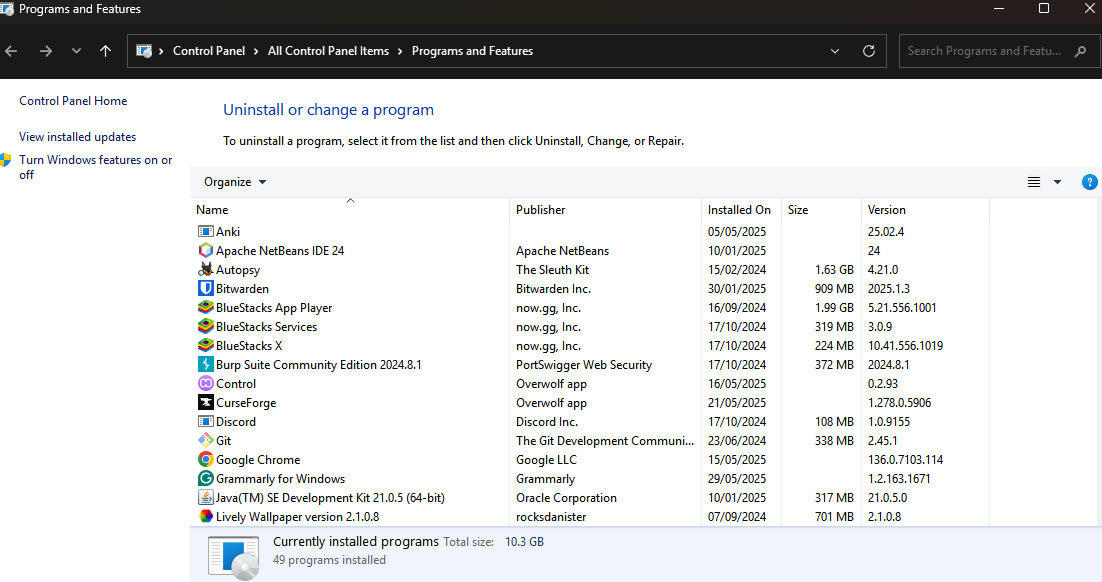The height and width of the screenshot is (582, 1102).
Task: Open help with the question mark icon
Action: (1089, 182)
